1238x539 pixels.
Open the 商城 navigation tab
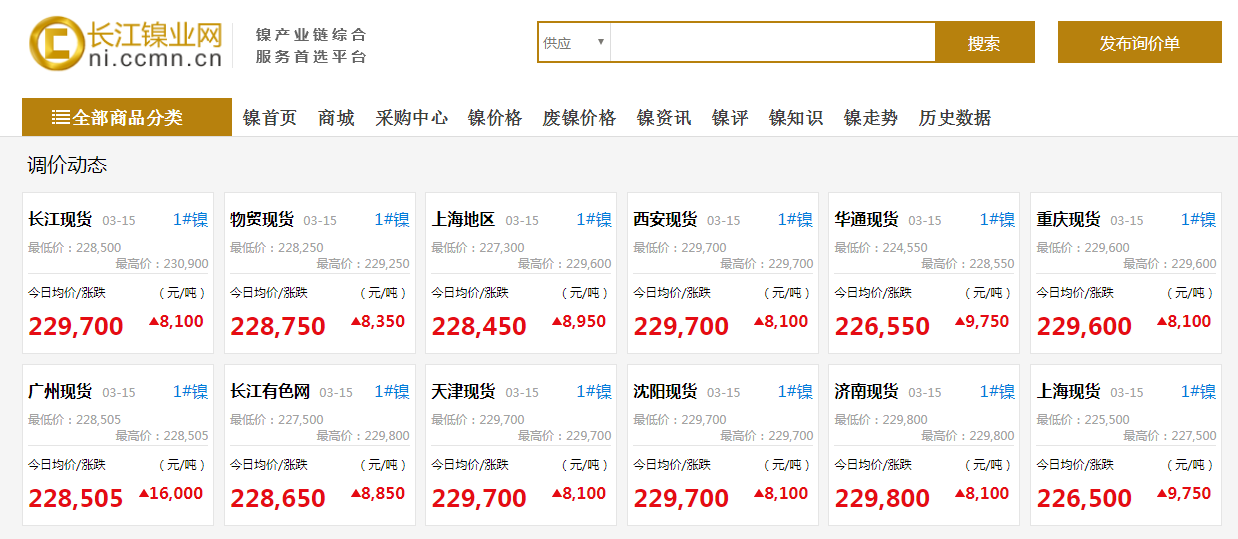click(336, 118)
